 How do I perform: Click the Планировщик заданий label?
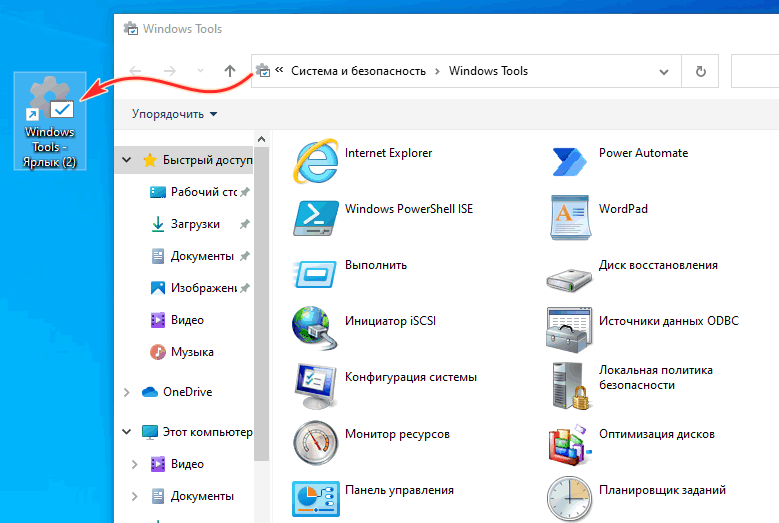click(x=662, y=490)
